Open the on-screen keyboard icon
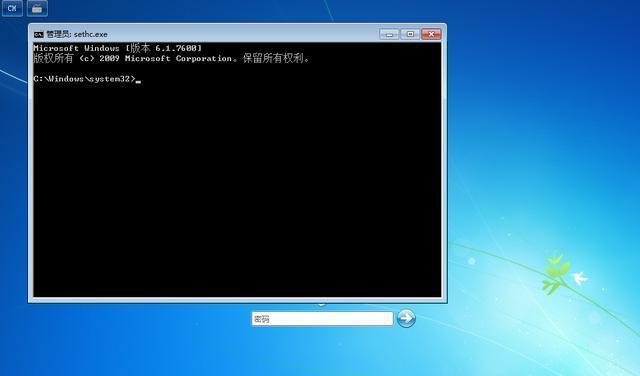 click(37, 8)
